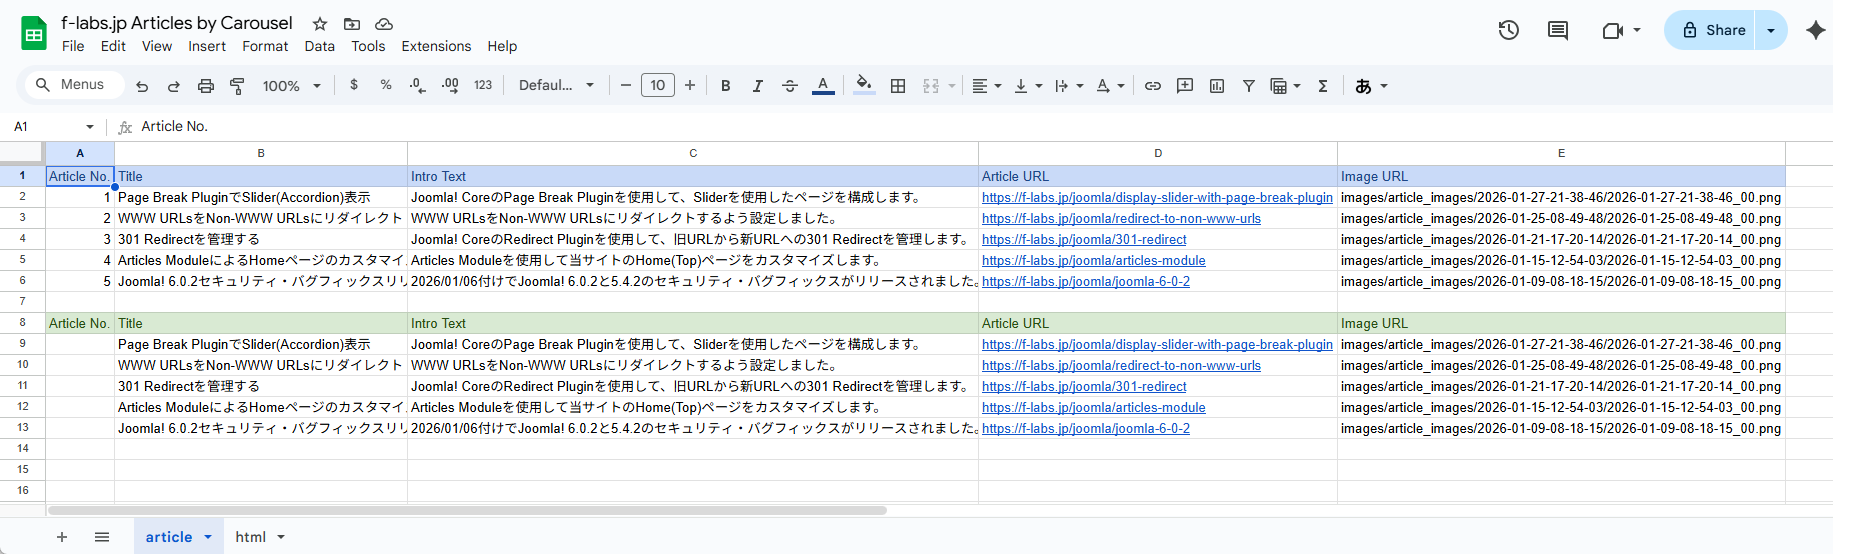
Task: Open the borders tool in the toolbar
Action: (898, 86)
